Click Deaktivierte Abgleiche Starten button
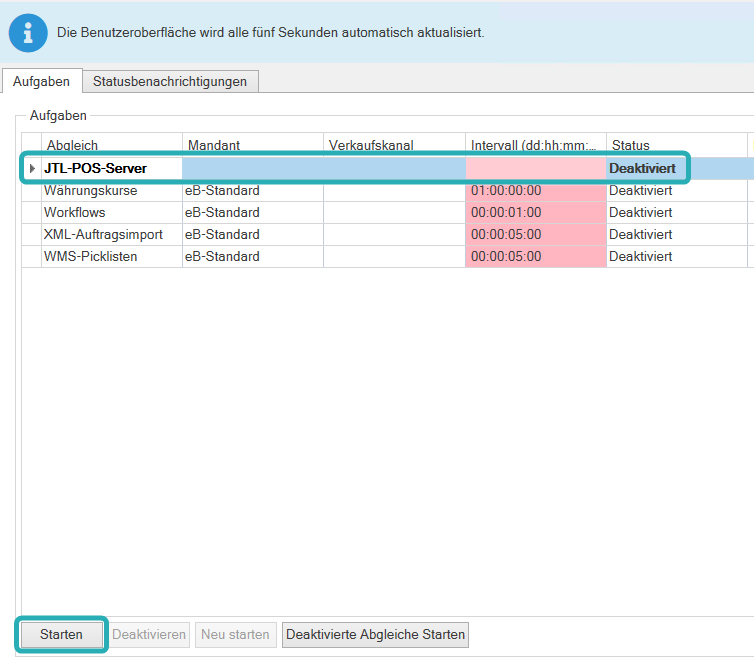This screenshot has height=659, width=754. pyautogui.click(x=375, y=634)
